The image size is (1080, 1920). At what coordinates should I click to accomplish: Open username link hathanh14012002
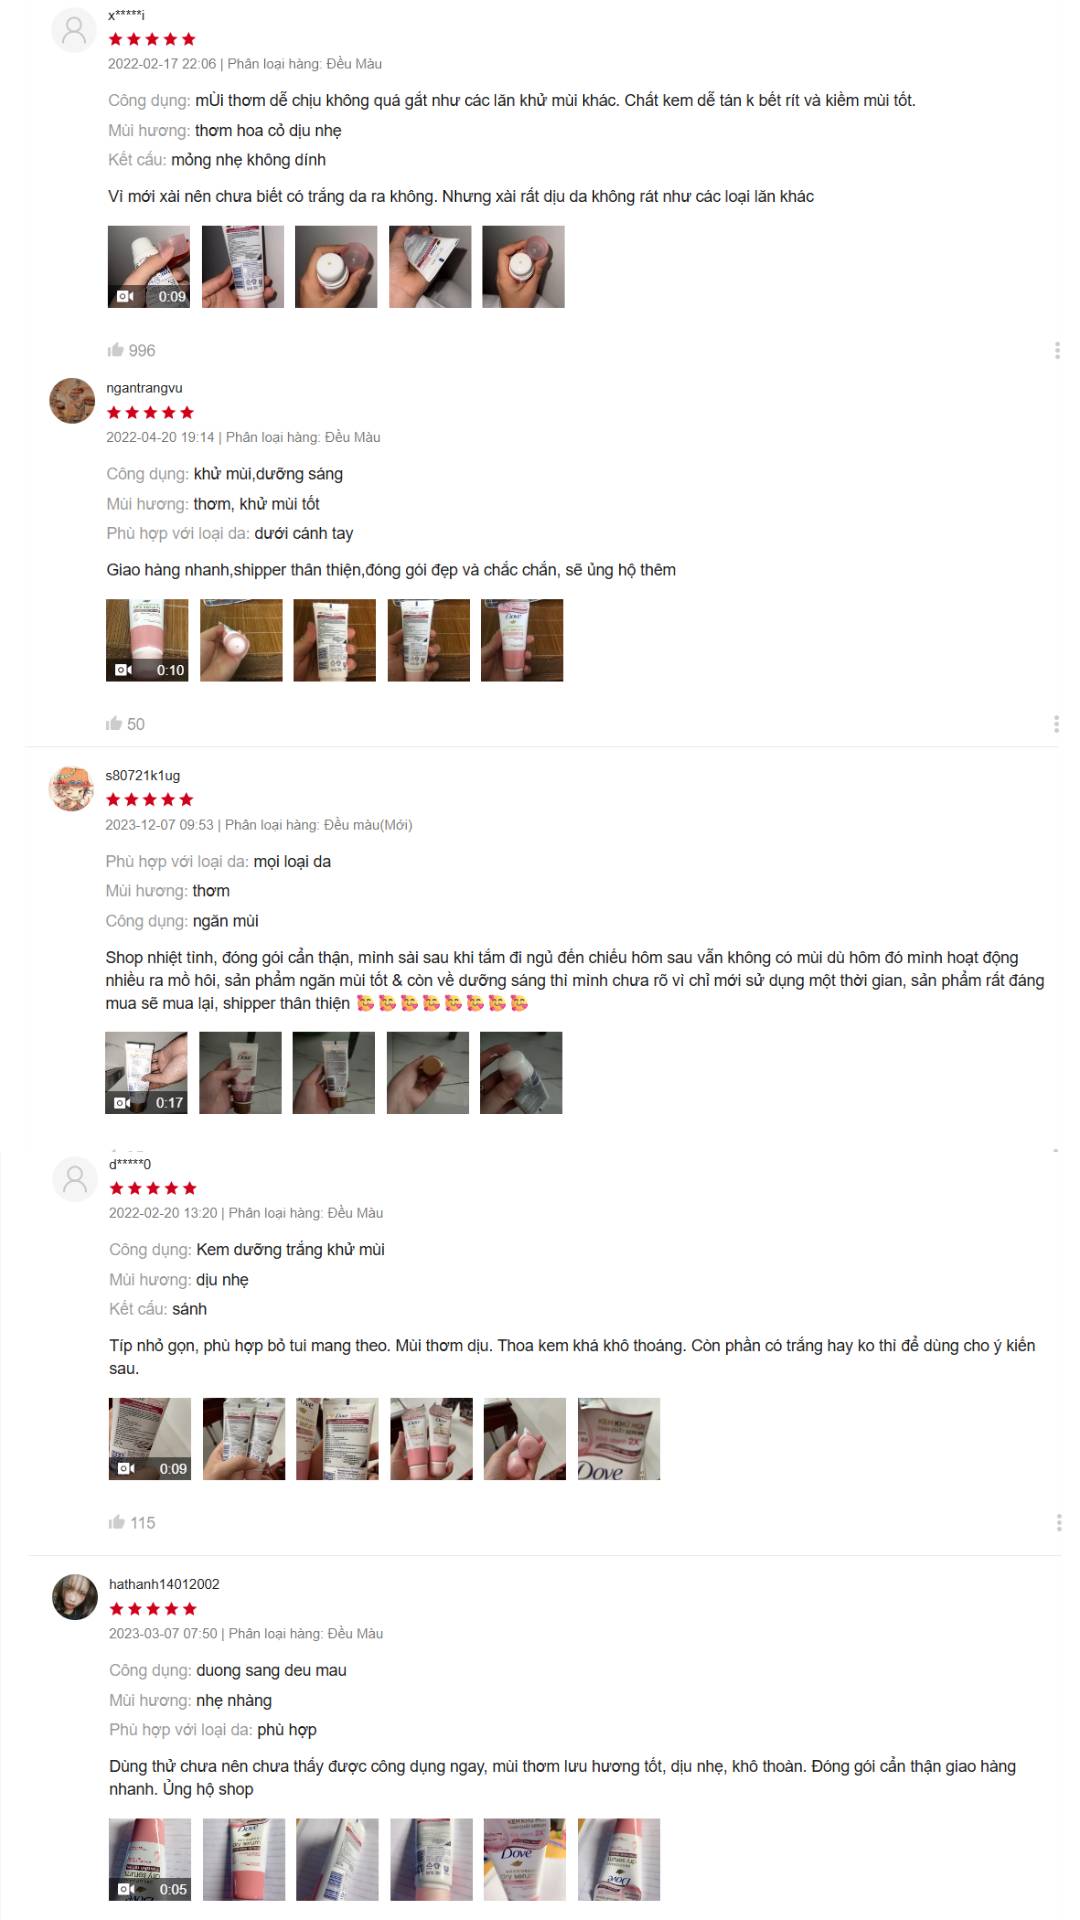coord(164,1584)
